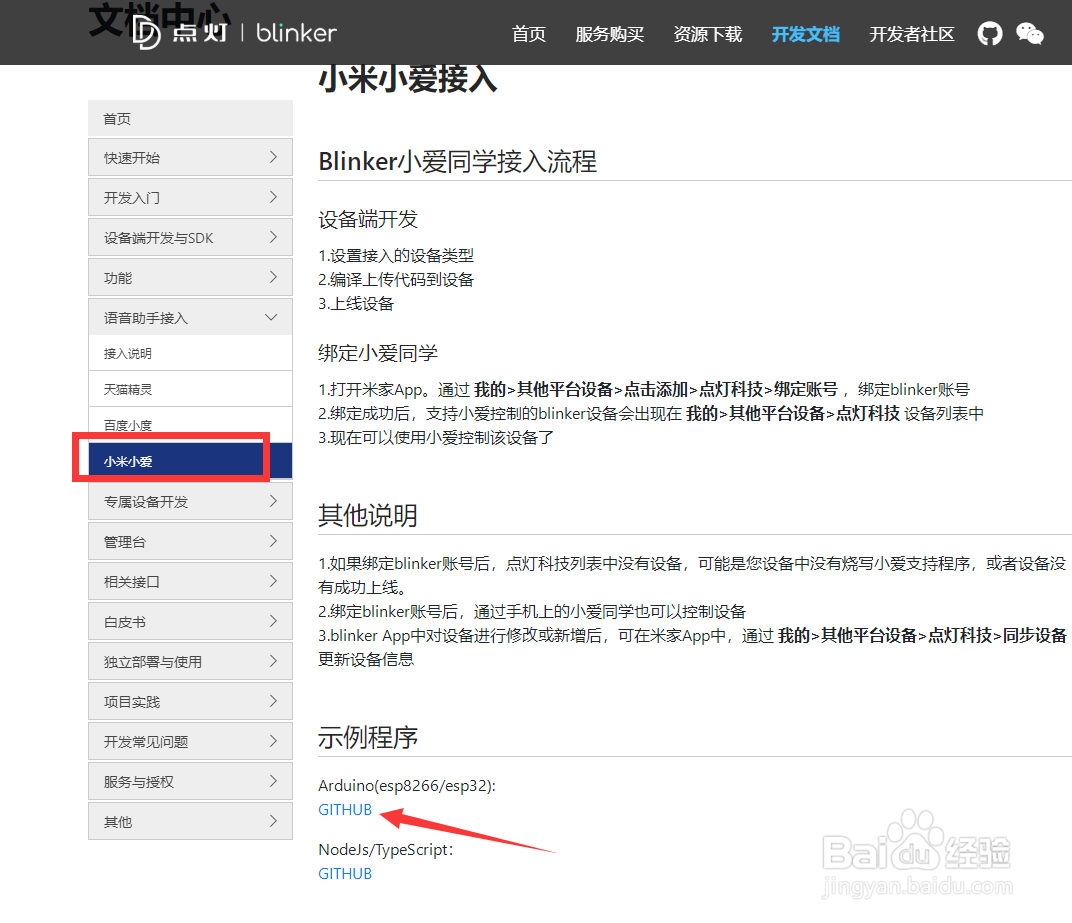Expand 相关接口 chevron in sidebar
Screen dimensions: 1072x923
tap(273, 581)
